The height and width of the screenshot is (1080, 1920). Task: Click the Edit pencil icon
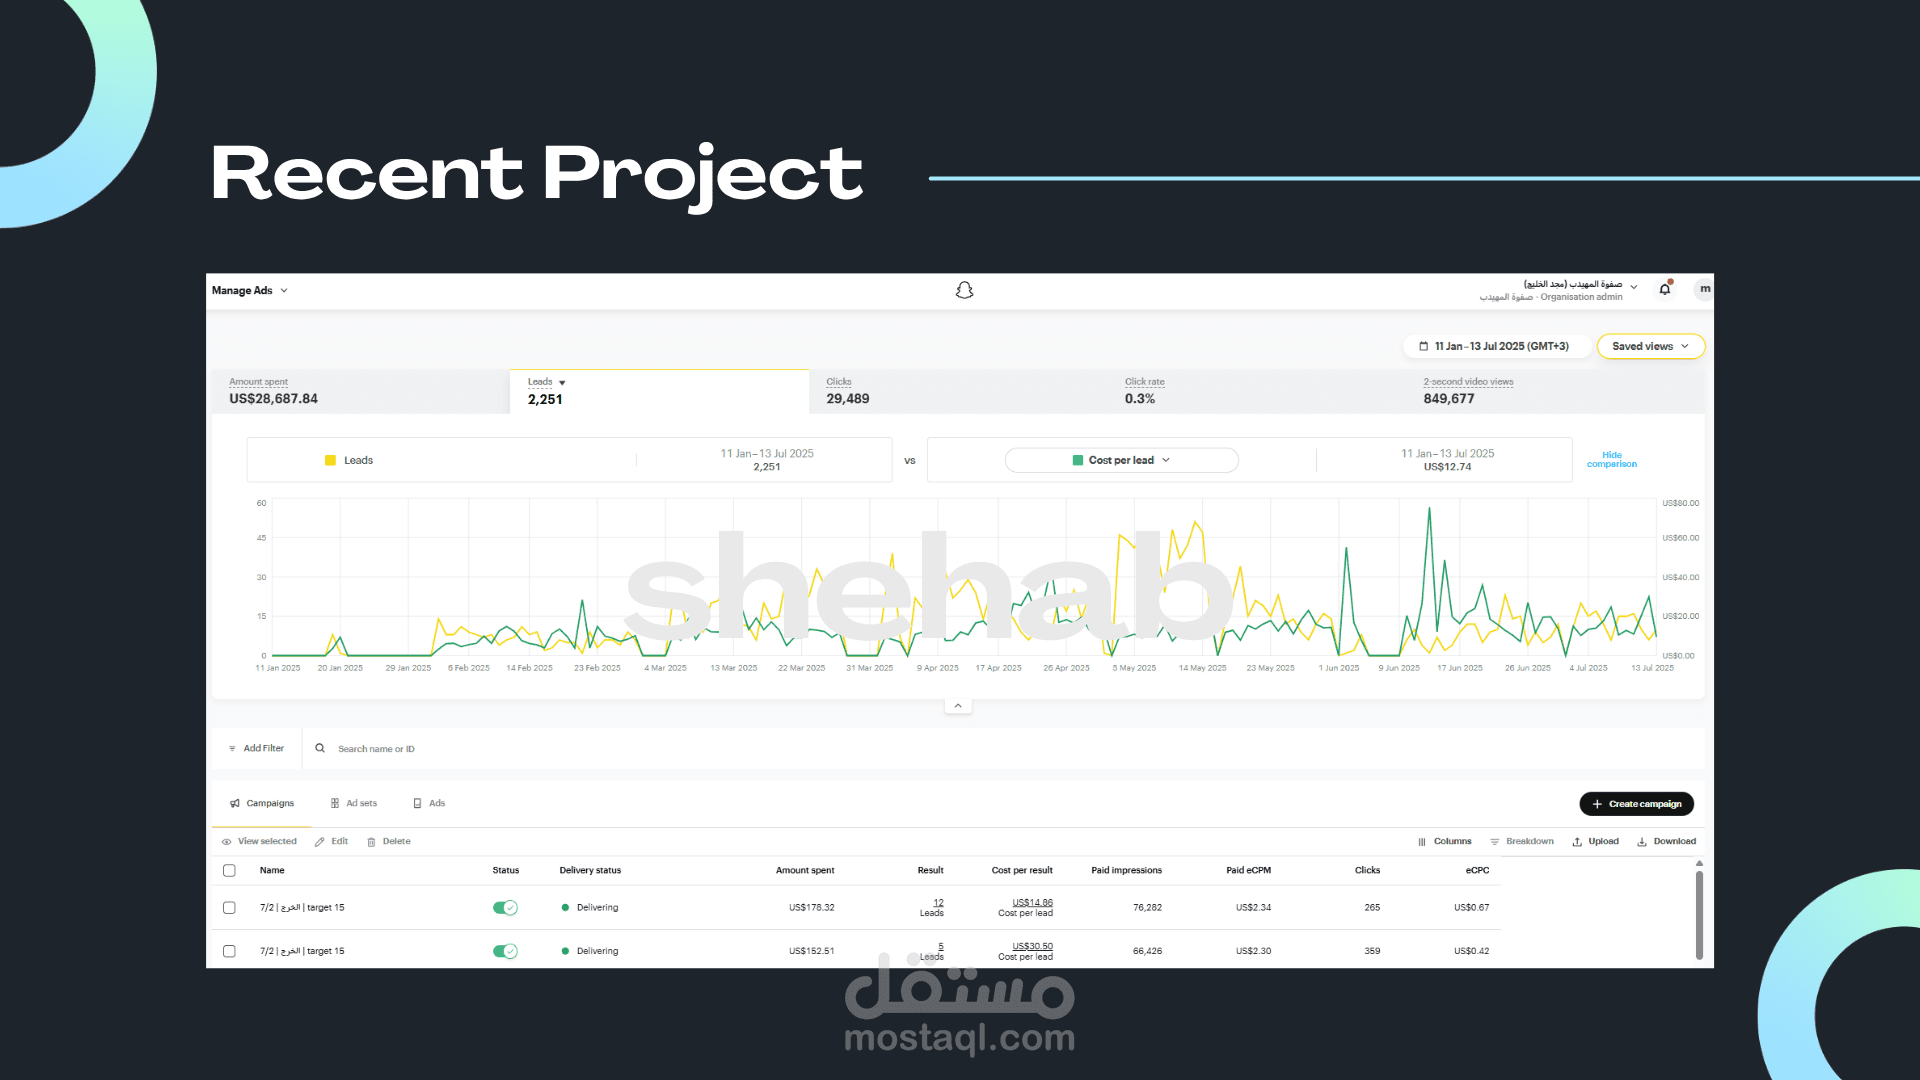[320, 842]
